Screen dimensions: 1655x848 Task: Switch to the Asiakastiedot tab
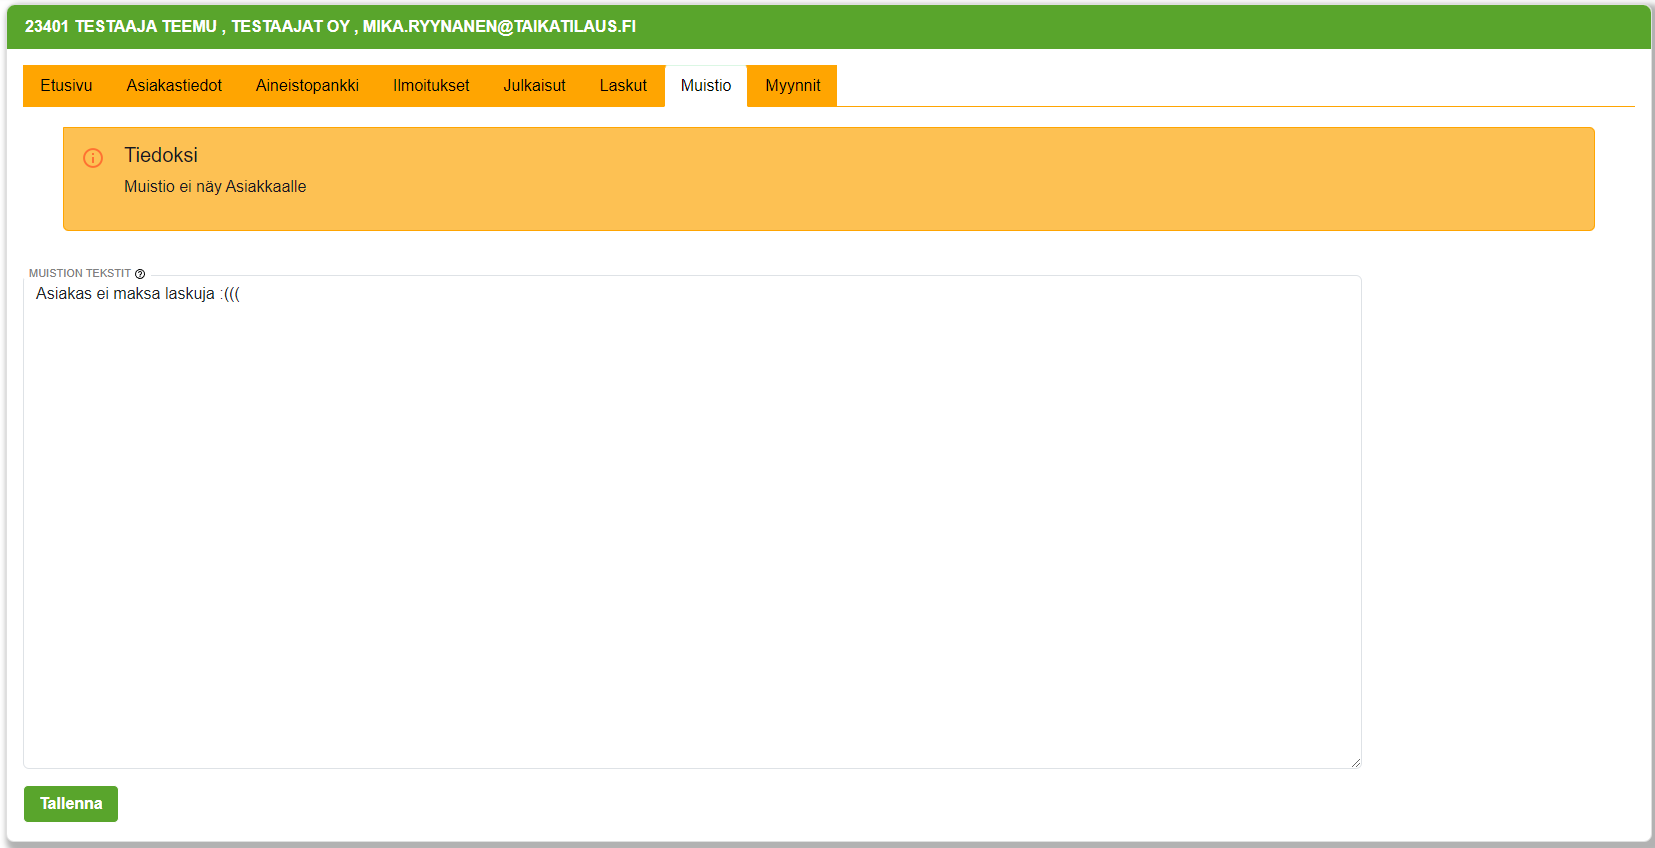click(174, 86)
